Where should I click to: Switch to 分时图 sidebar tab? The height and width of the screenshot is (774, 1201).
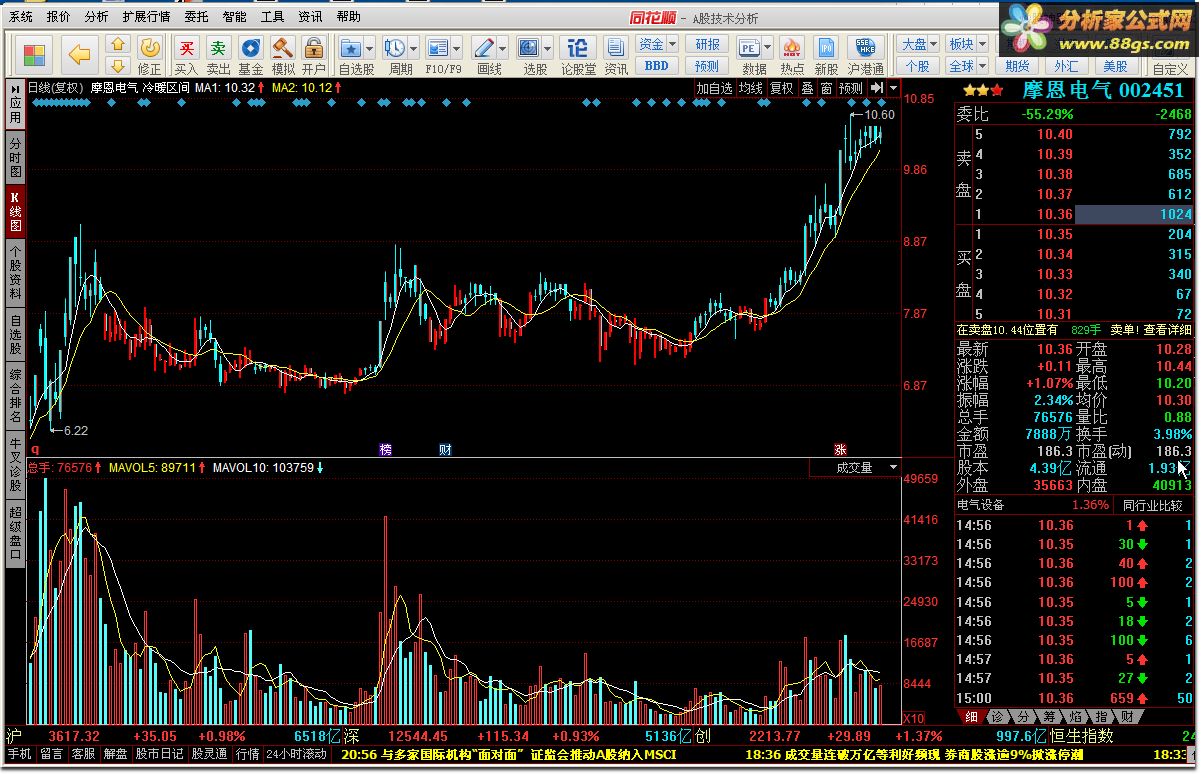coord(15,158)
